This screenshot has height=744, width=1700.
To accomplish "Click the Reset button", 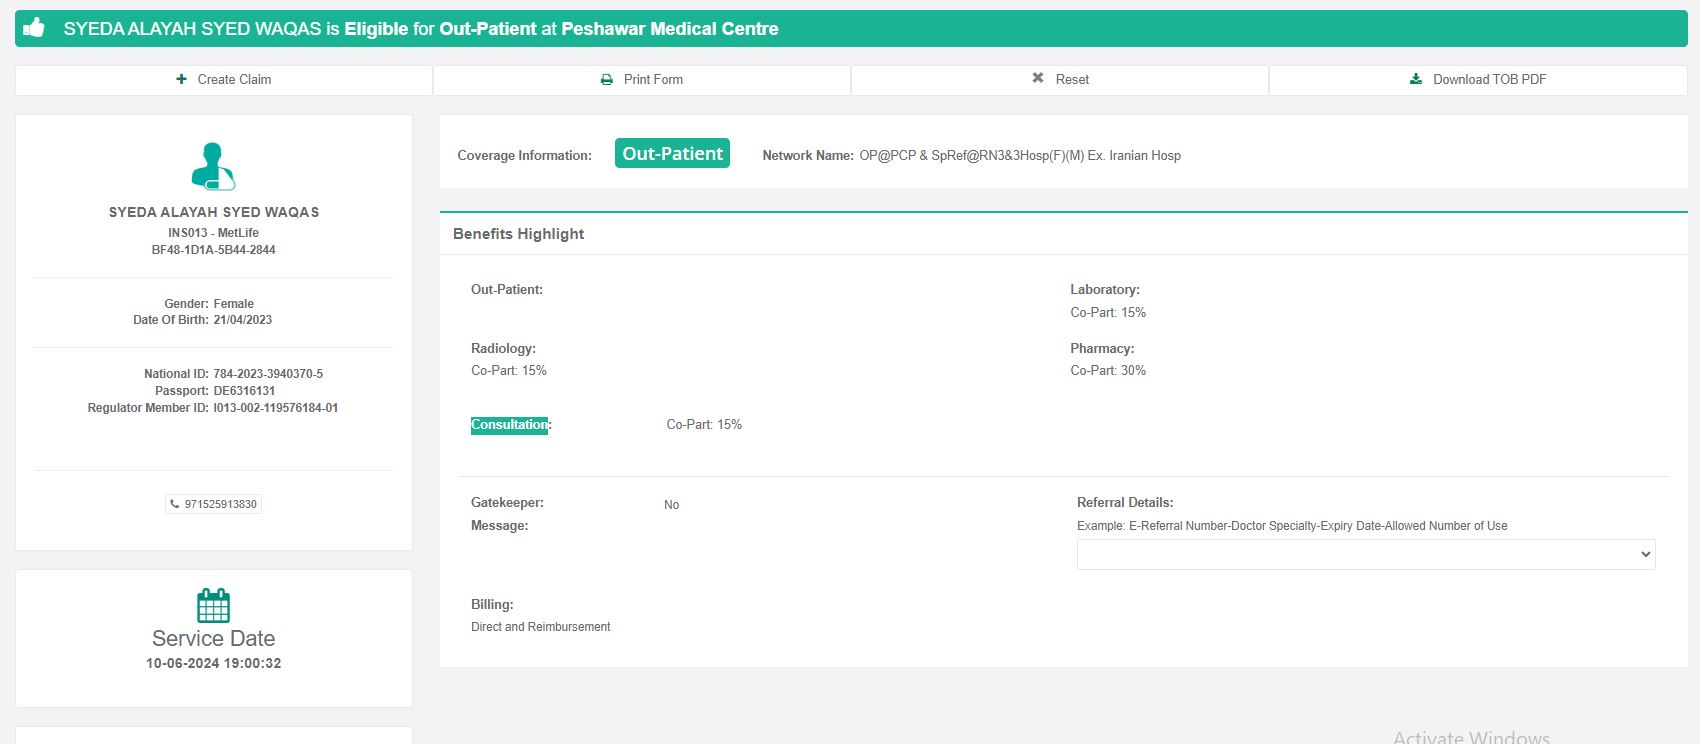I will click(1060, 80).
